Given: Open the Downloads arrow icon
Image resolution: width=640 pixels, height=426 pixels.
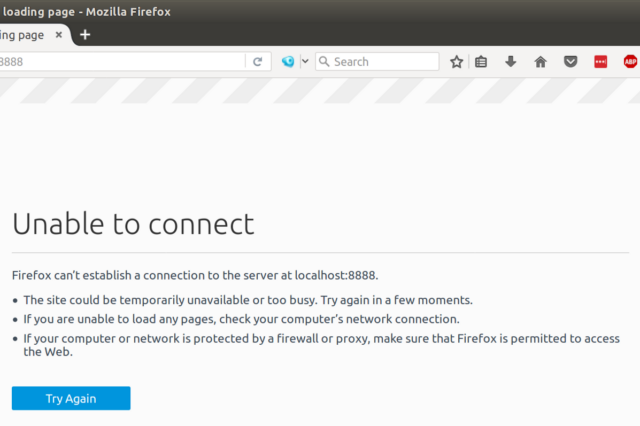Looking at the screenshot, I should point(510,62).
